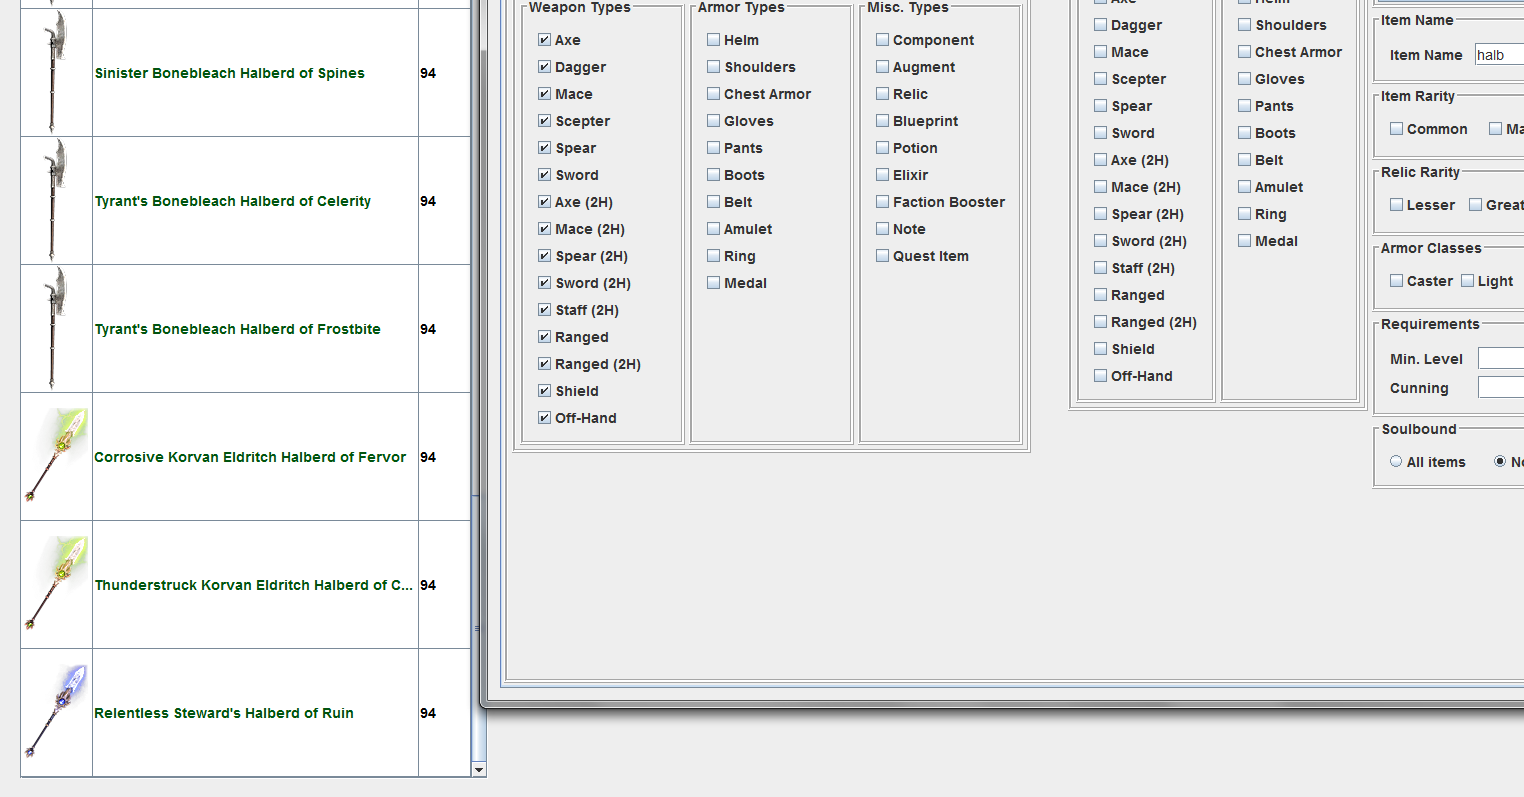
Task: Pick the Relentless Steward's Halberd of Ruin icon
Action: 56,713
